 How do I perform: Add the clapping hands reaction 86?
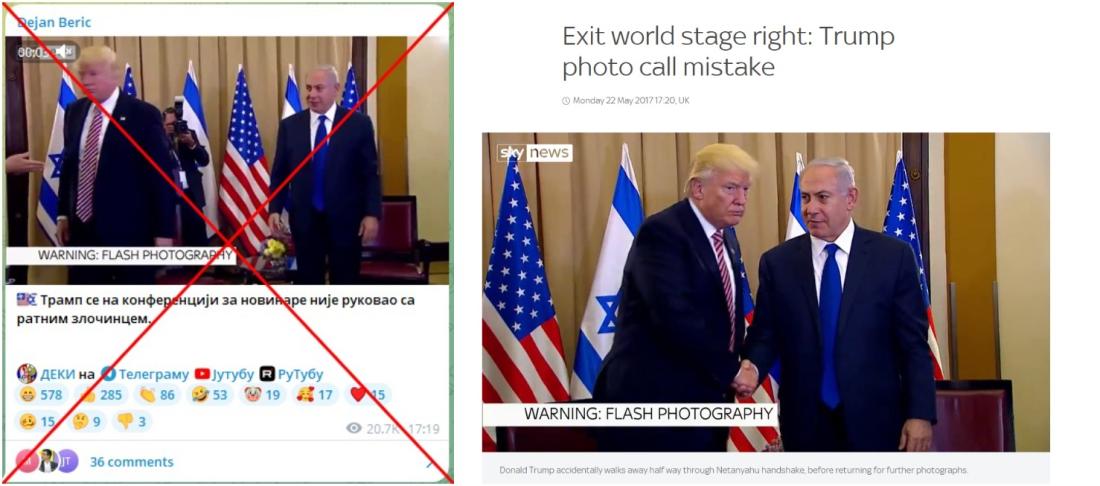tap(156, 395)
